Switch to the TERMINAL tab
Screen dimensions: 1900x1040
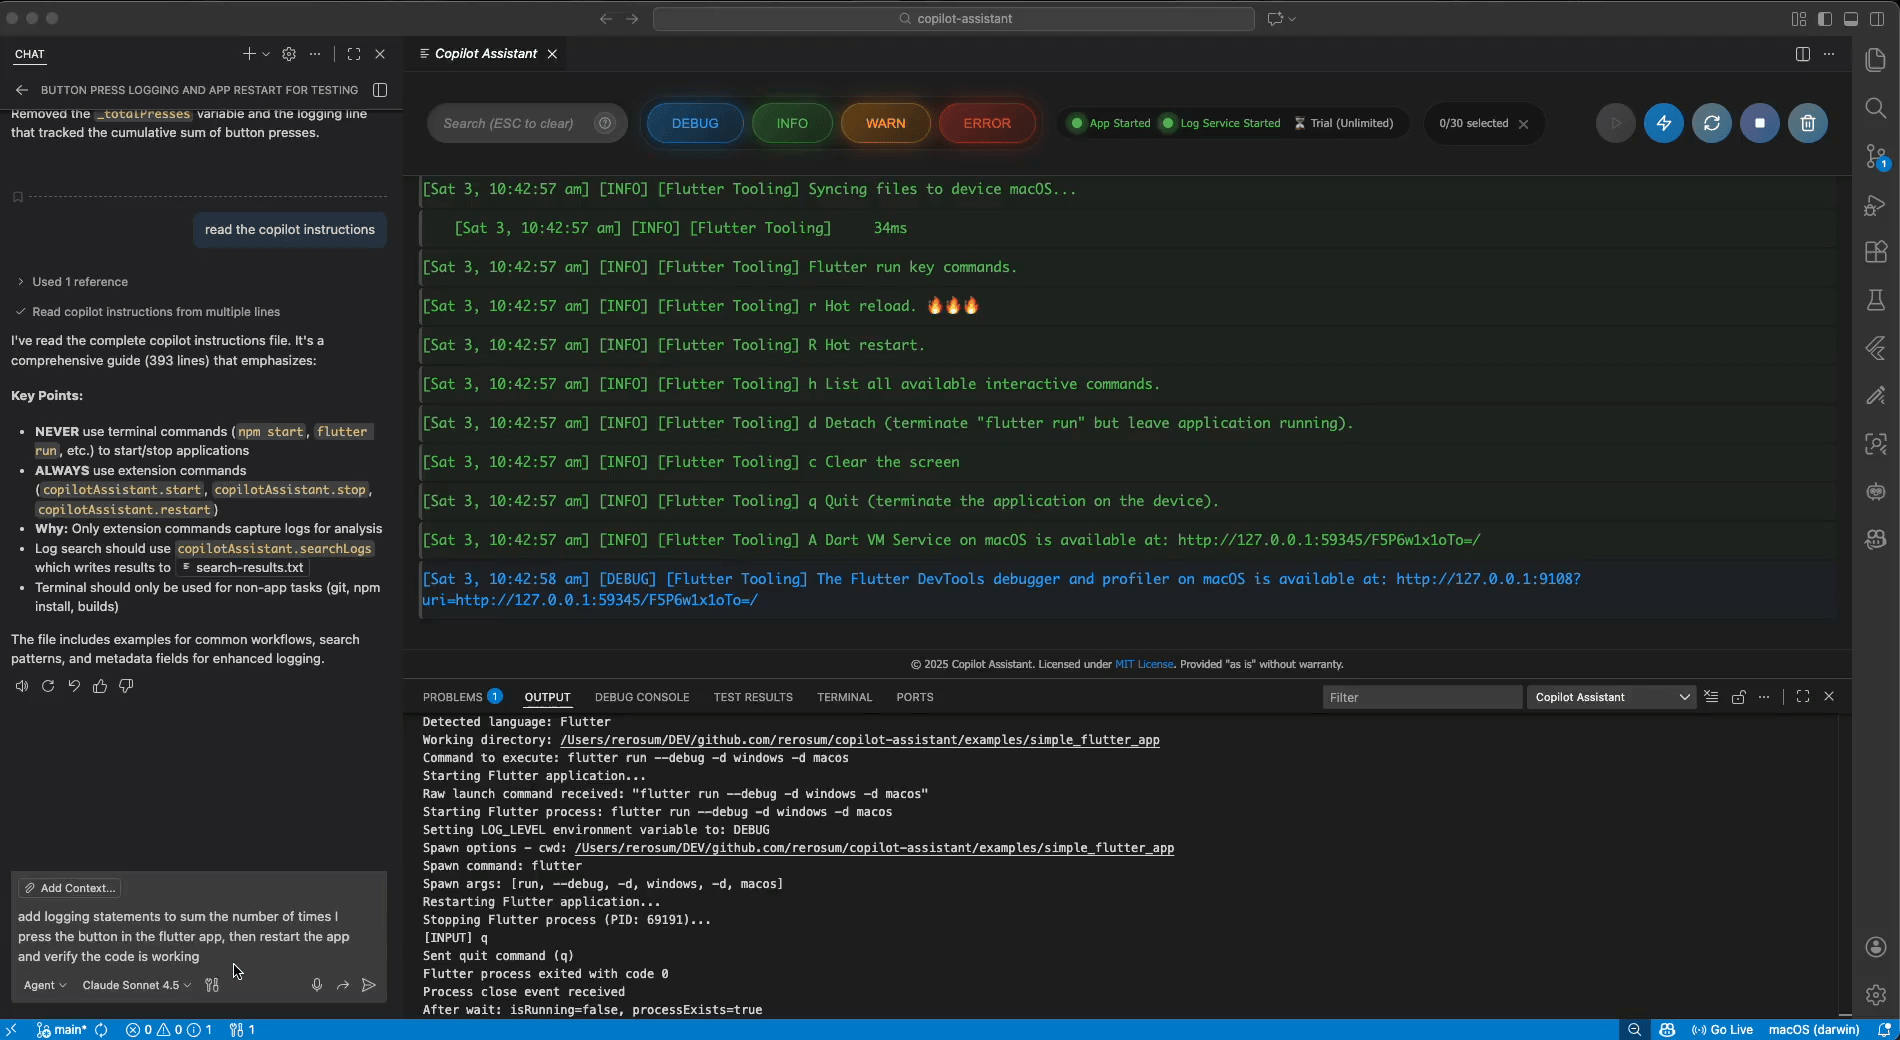(845, 697)
